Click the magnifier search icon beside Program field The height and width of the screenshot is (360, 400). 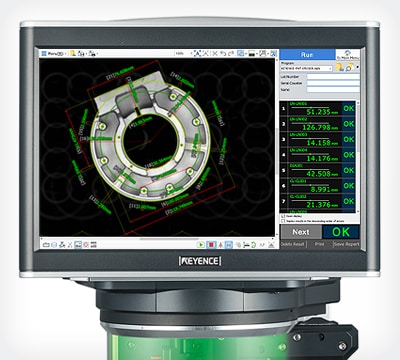(349, 68)
